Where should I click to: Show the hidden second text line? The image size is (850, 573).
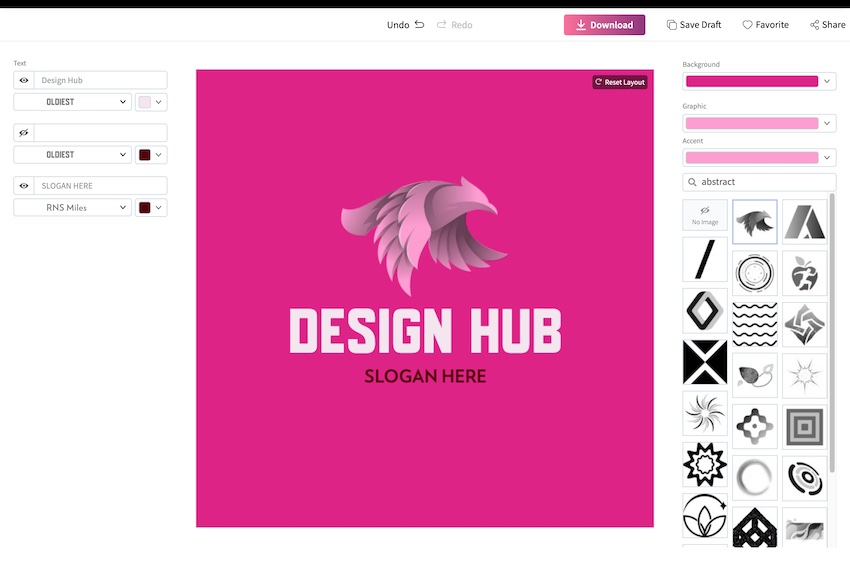(x=24, y=133)
